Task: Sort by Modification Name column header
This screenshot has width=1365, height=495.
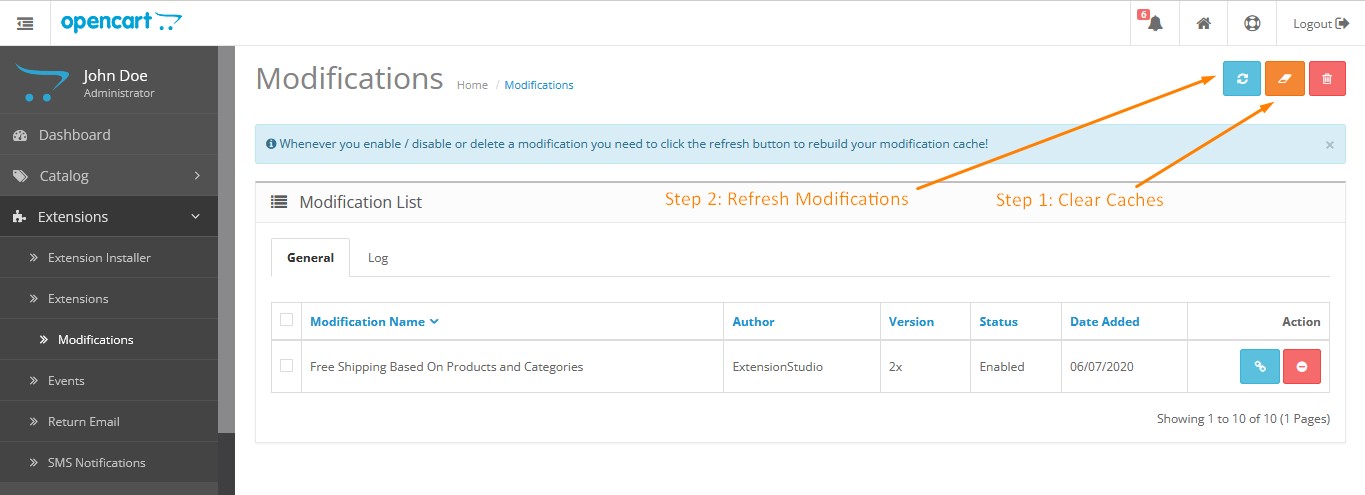Action: tap(374, 322)
